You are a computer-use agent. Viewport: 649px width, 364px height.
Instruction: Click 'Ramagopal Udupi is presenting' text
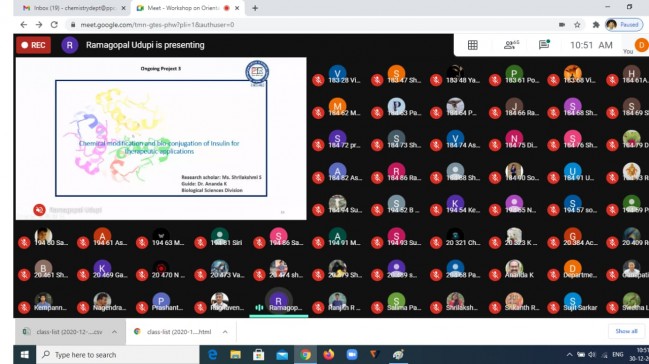145,45
